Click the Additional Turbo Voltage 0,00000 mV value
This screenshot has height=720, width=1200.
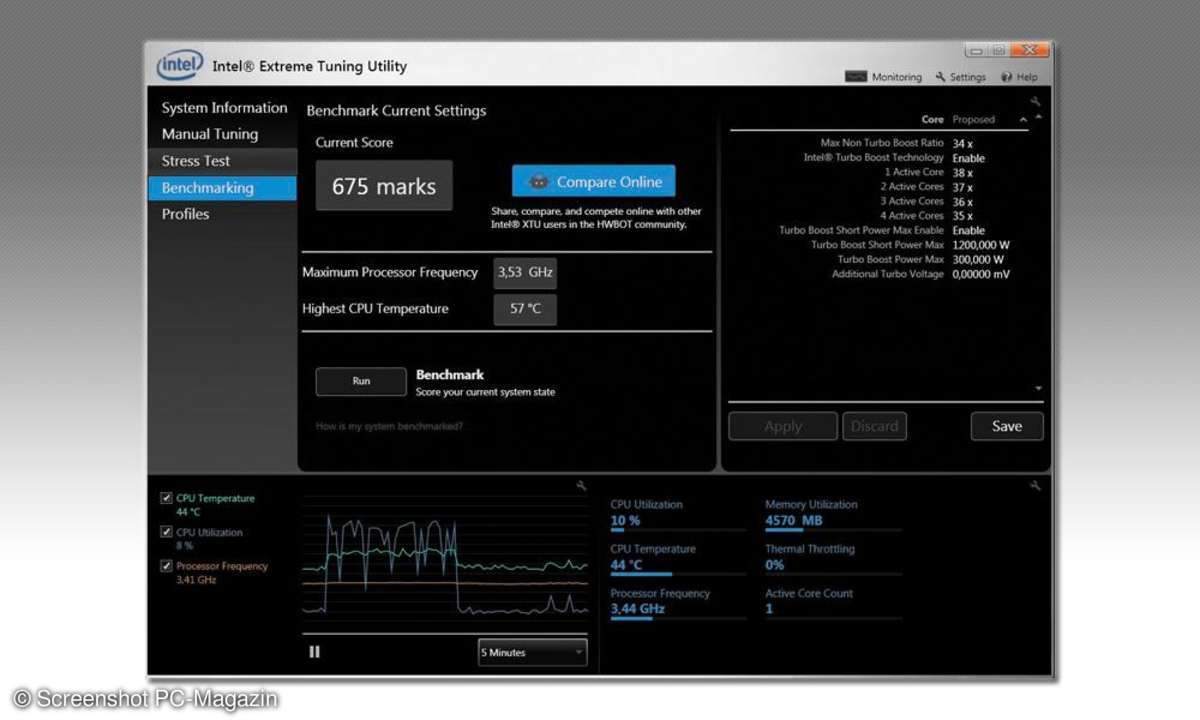tap(981, 274)
